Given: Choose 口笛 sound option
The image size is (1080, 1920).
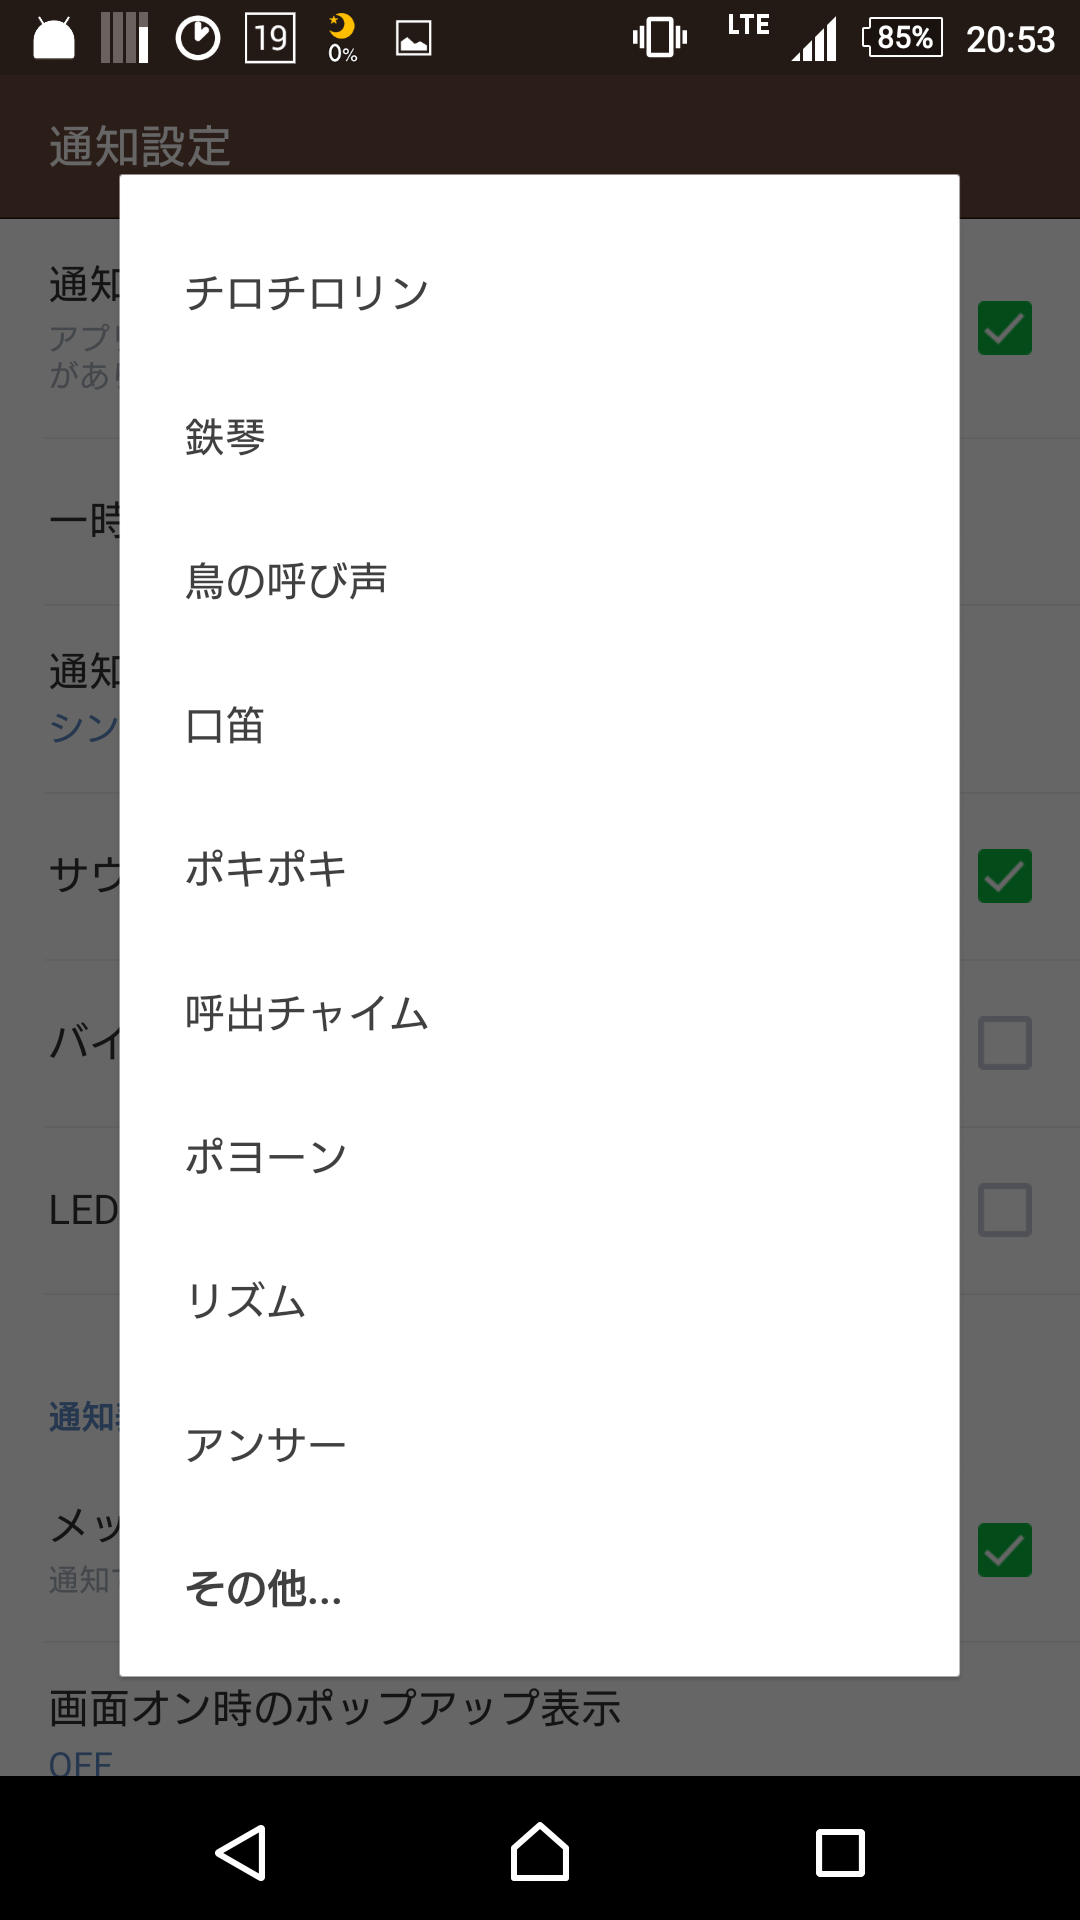Looking at the screenshot, I should coord(539,725).
